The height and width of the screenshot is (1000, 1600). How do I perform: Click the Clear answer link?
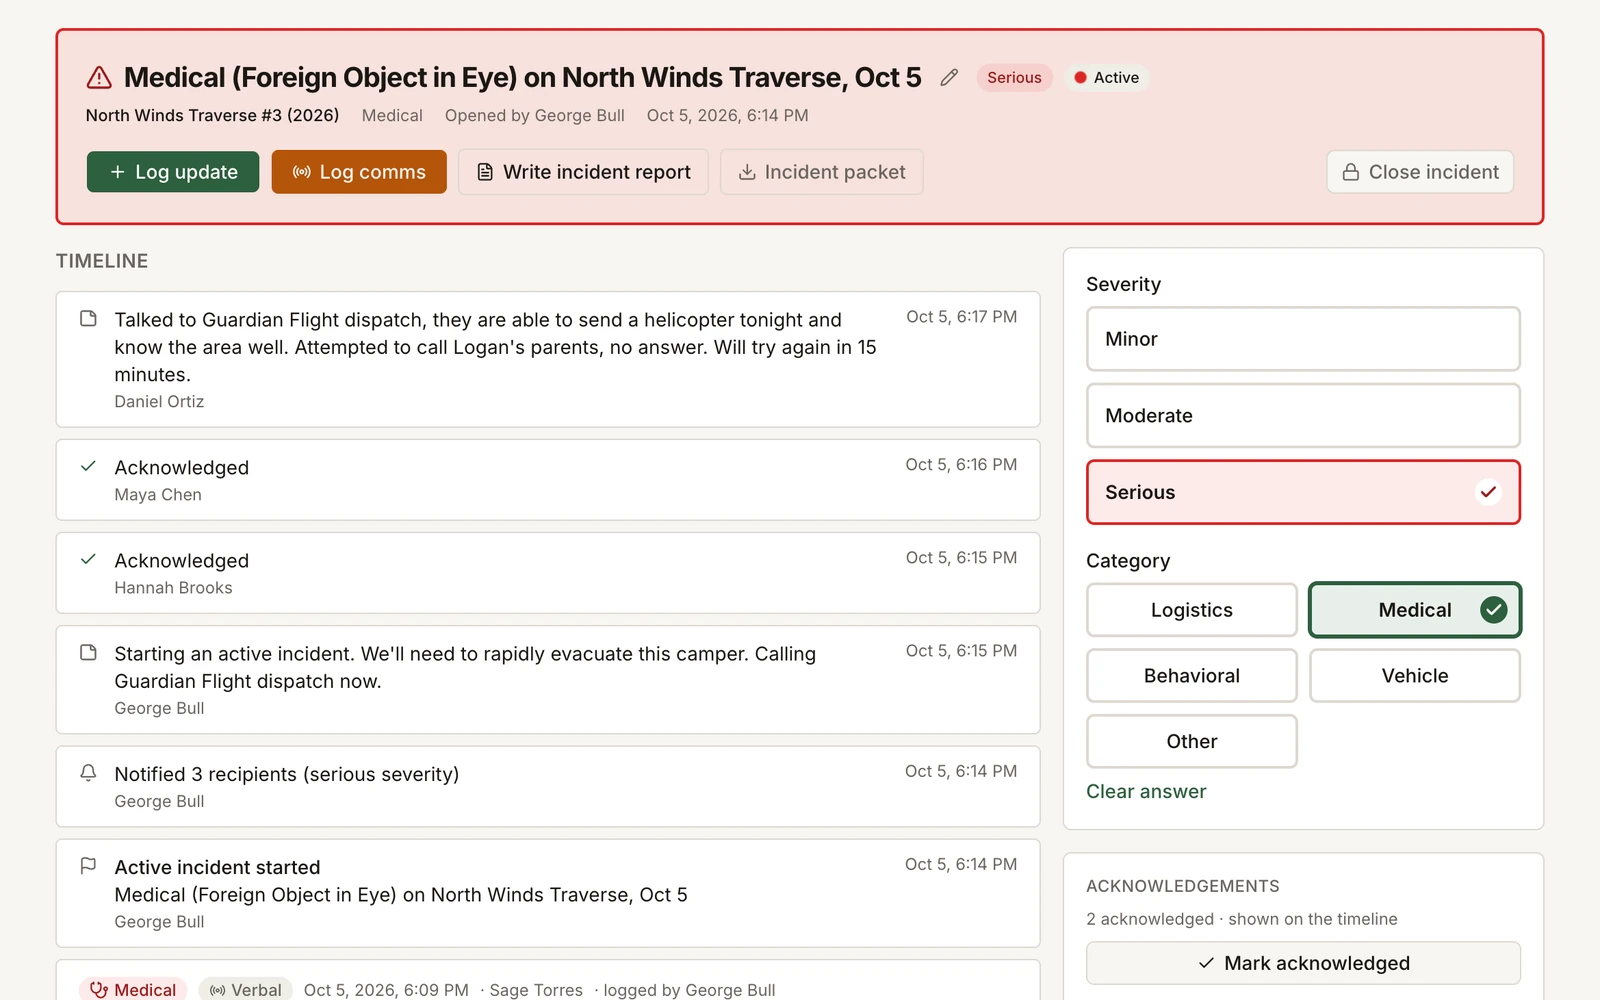click(1146, 791)
